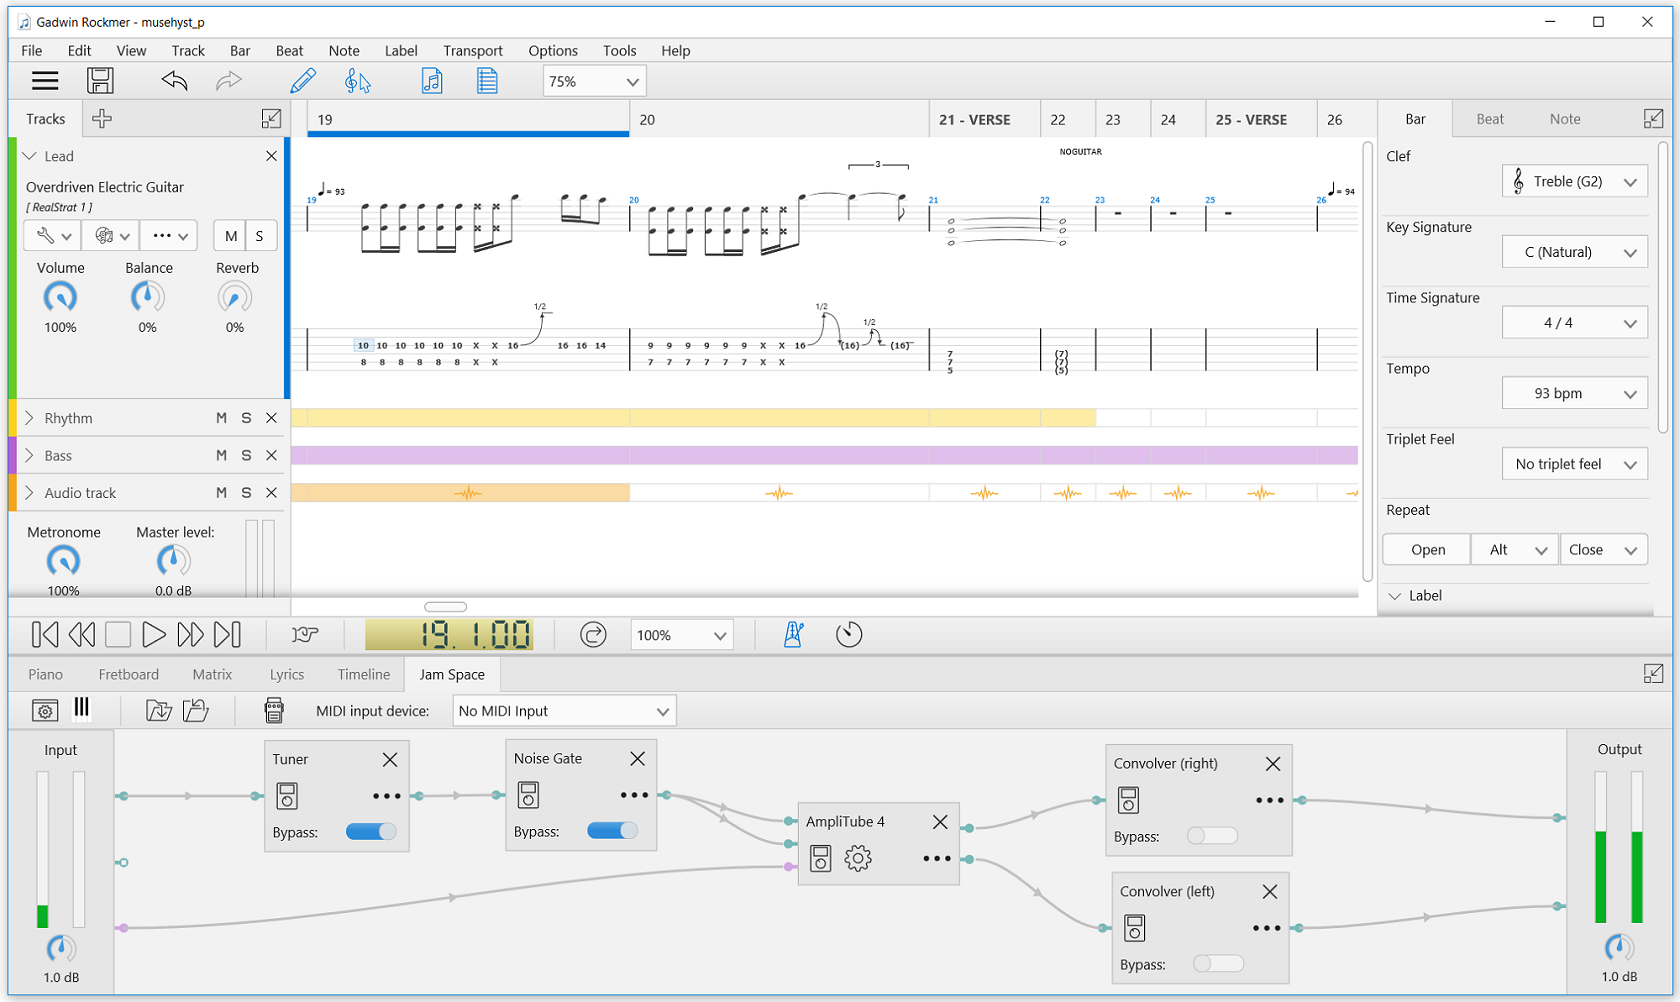Viewport: 1680px width, 1002px height.
Task: Click the piano keys icon in Jam Space toolbar
Action: pos(82,710)
